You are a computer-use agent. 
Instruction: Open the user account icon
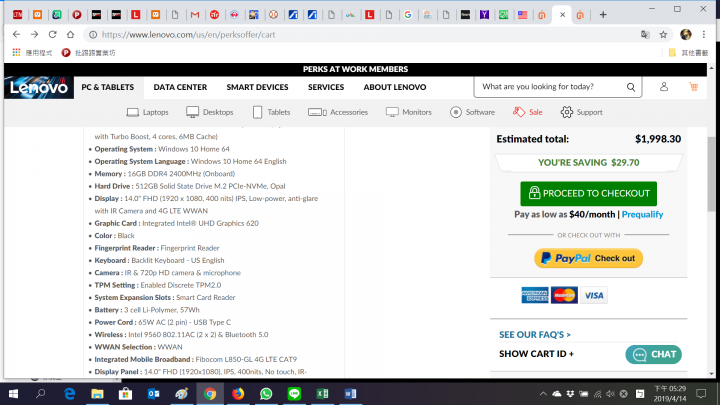point(664,86)
